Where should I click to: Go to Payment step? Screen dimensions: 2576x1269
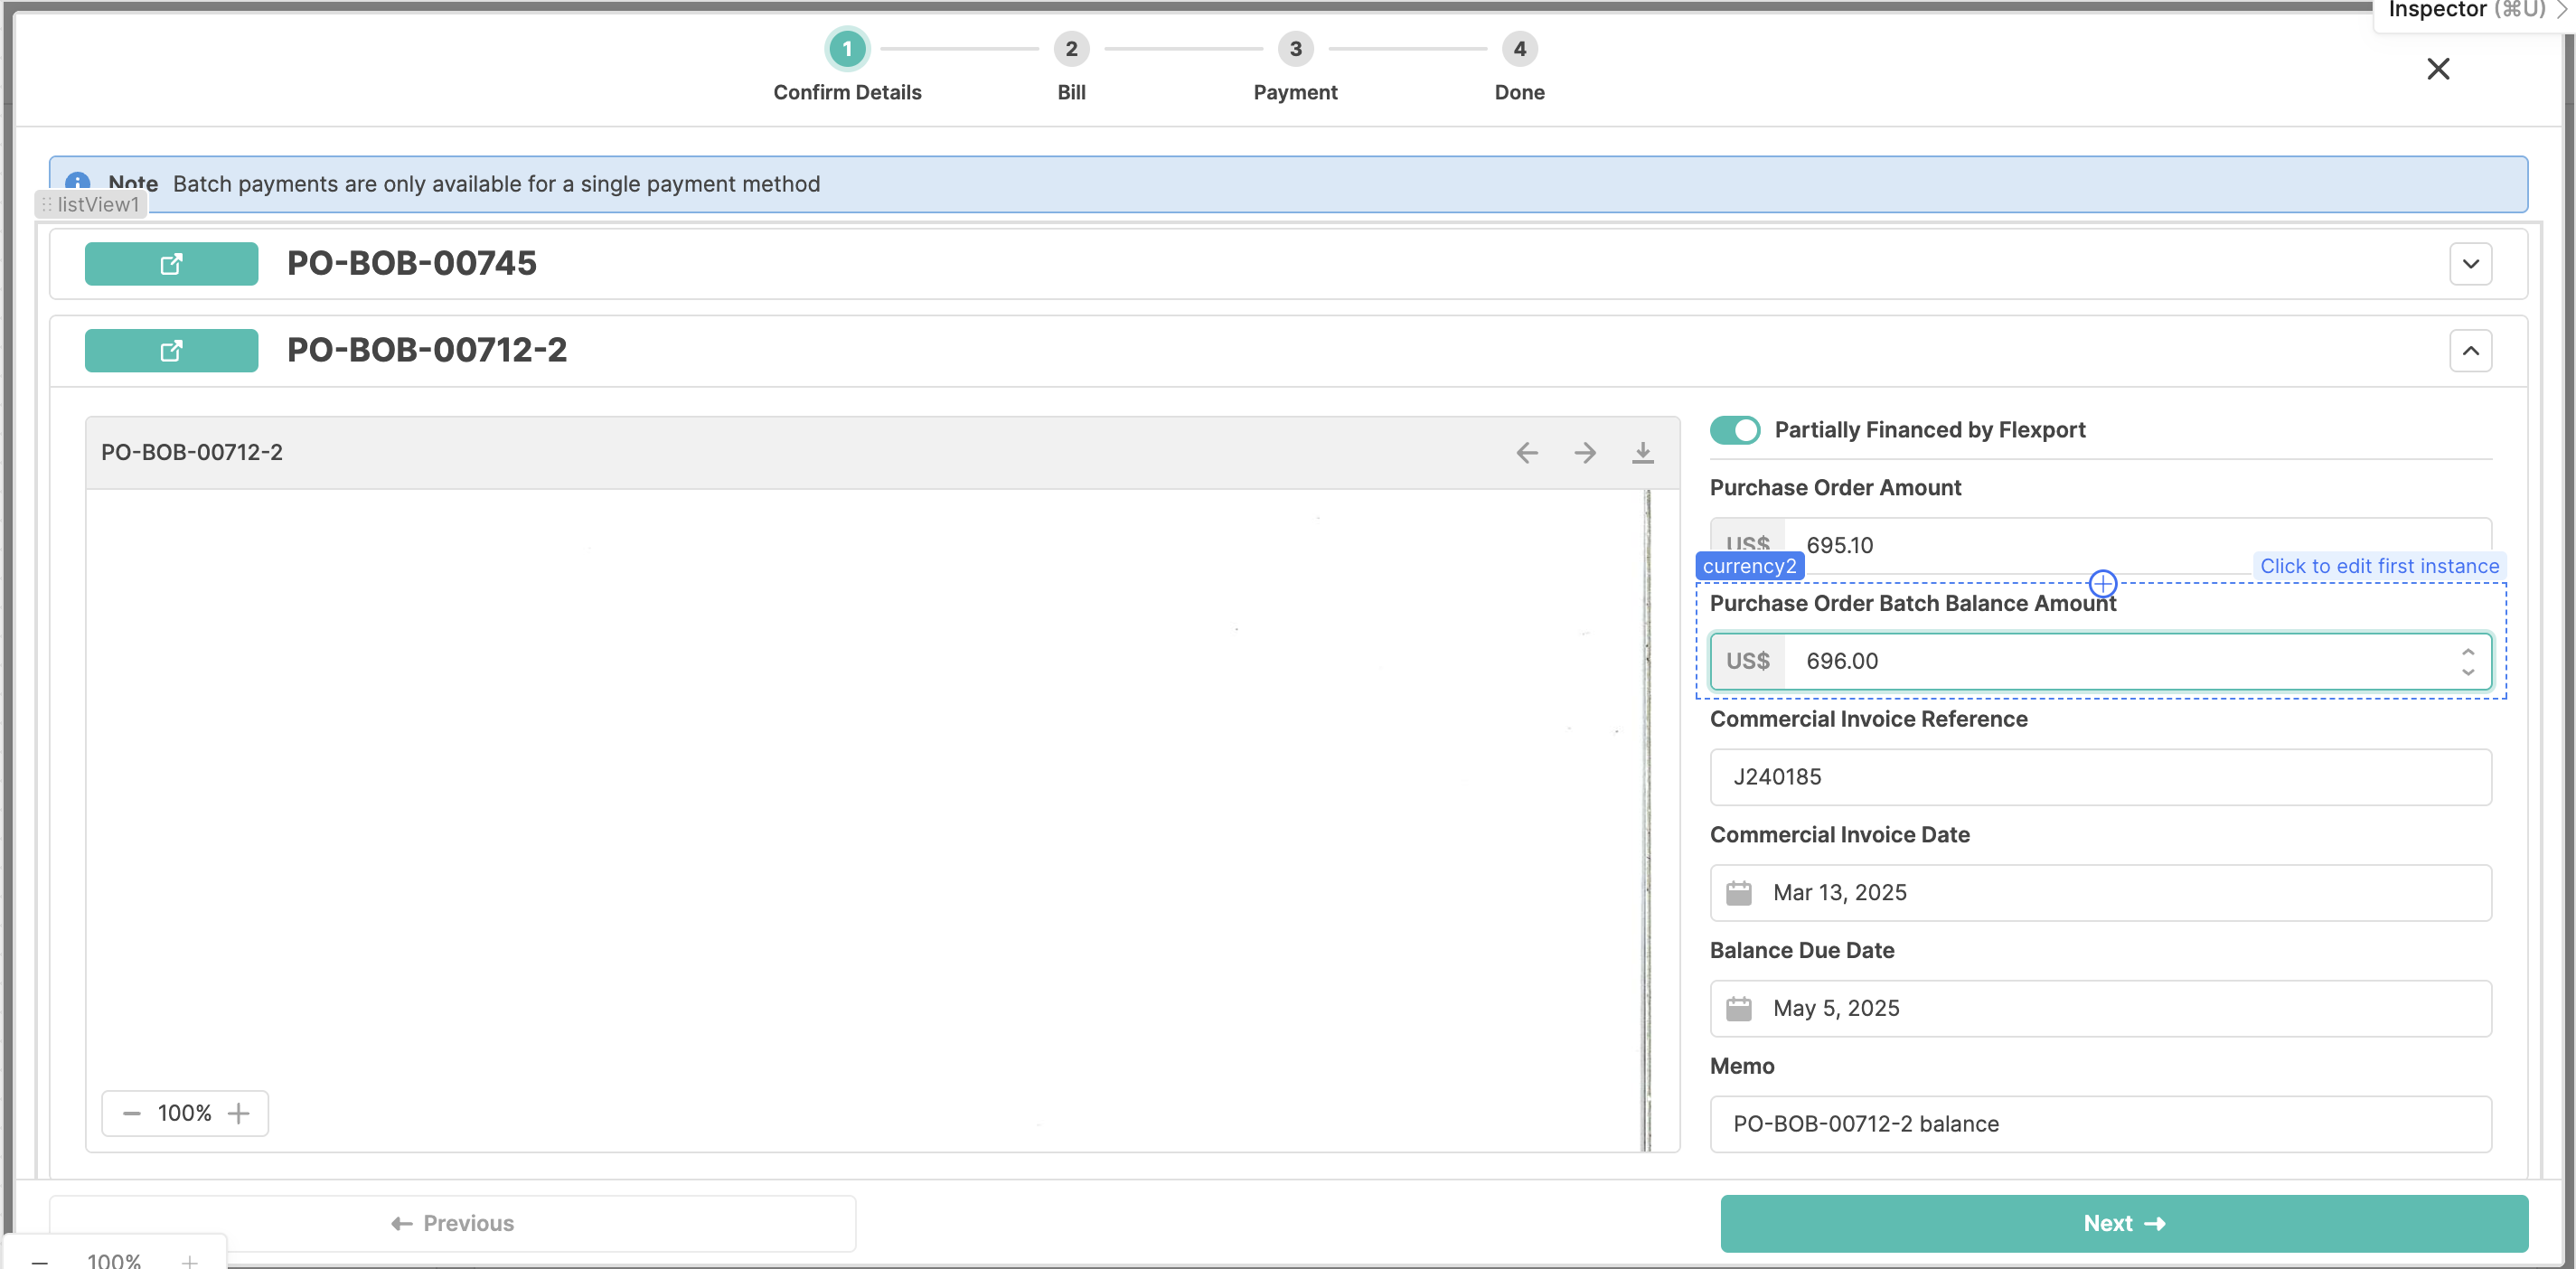pyautogui.click(x=1295, y=66)
